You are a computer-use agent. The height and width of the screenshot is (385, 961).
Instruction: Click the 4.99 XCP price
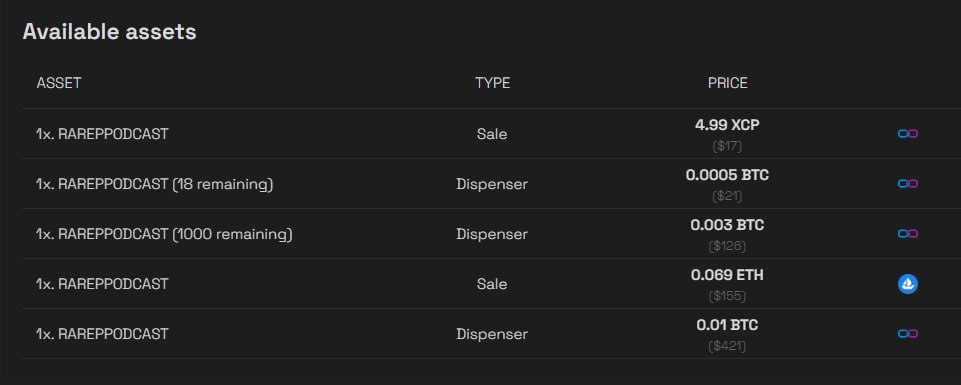pyautogui.click(x=727, y=125)
